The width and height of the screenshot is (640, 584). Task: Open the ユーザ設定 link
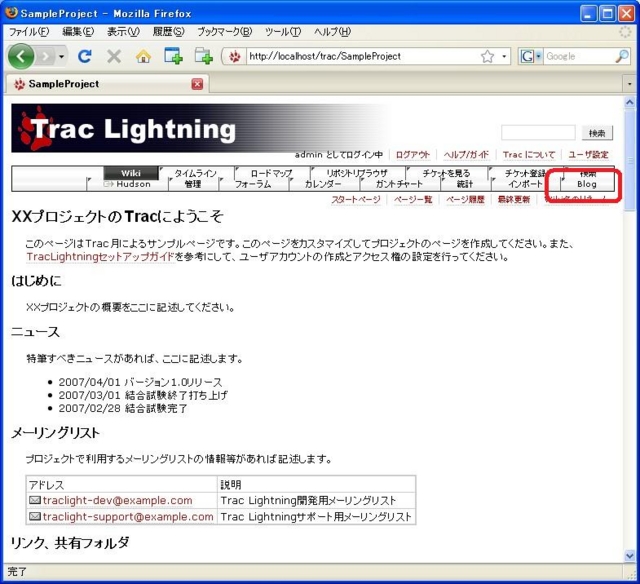(589, 155)
